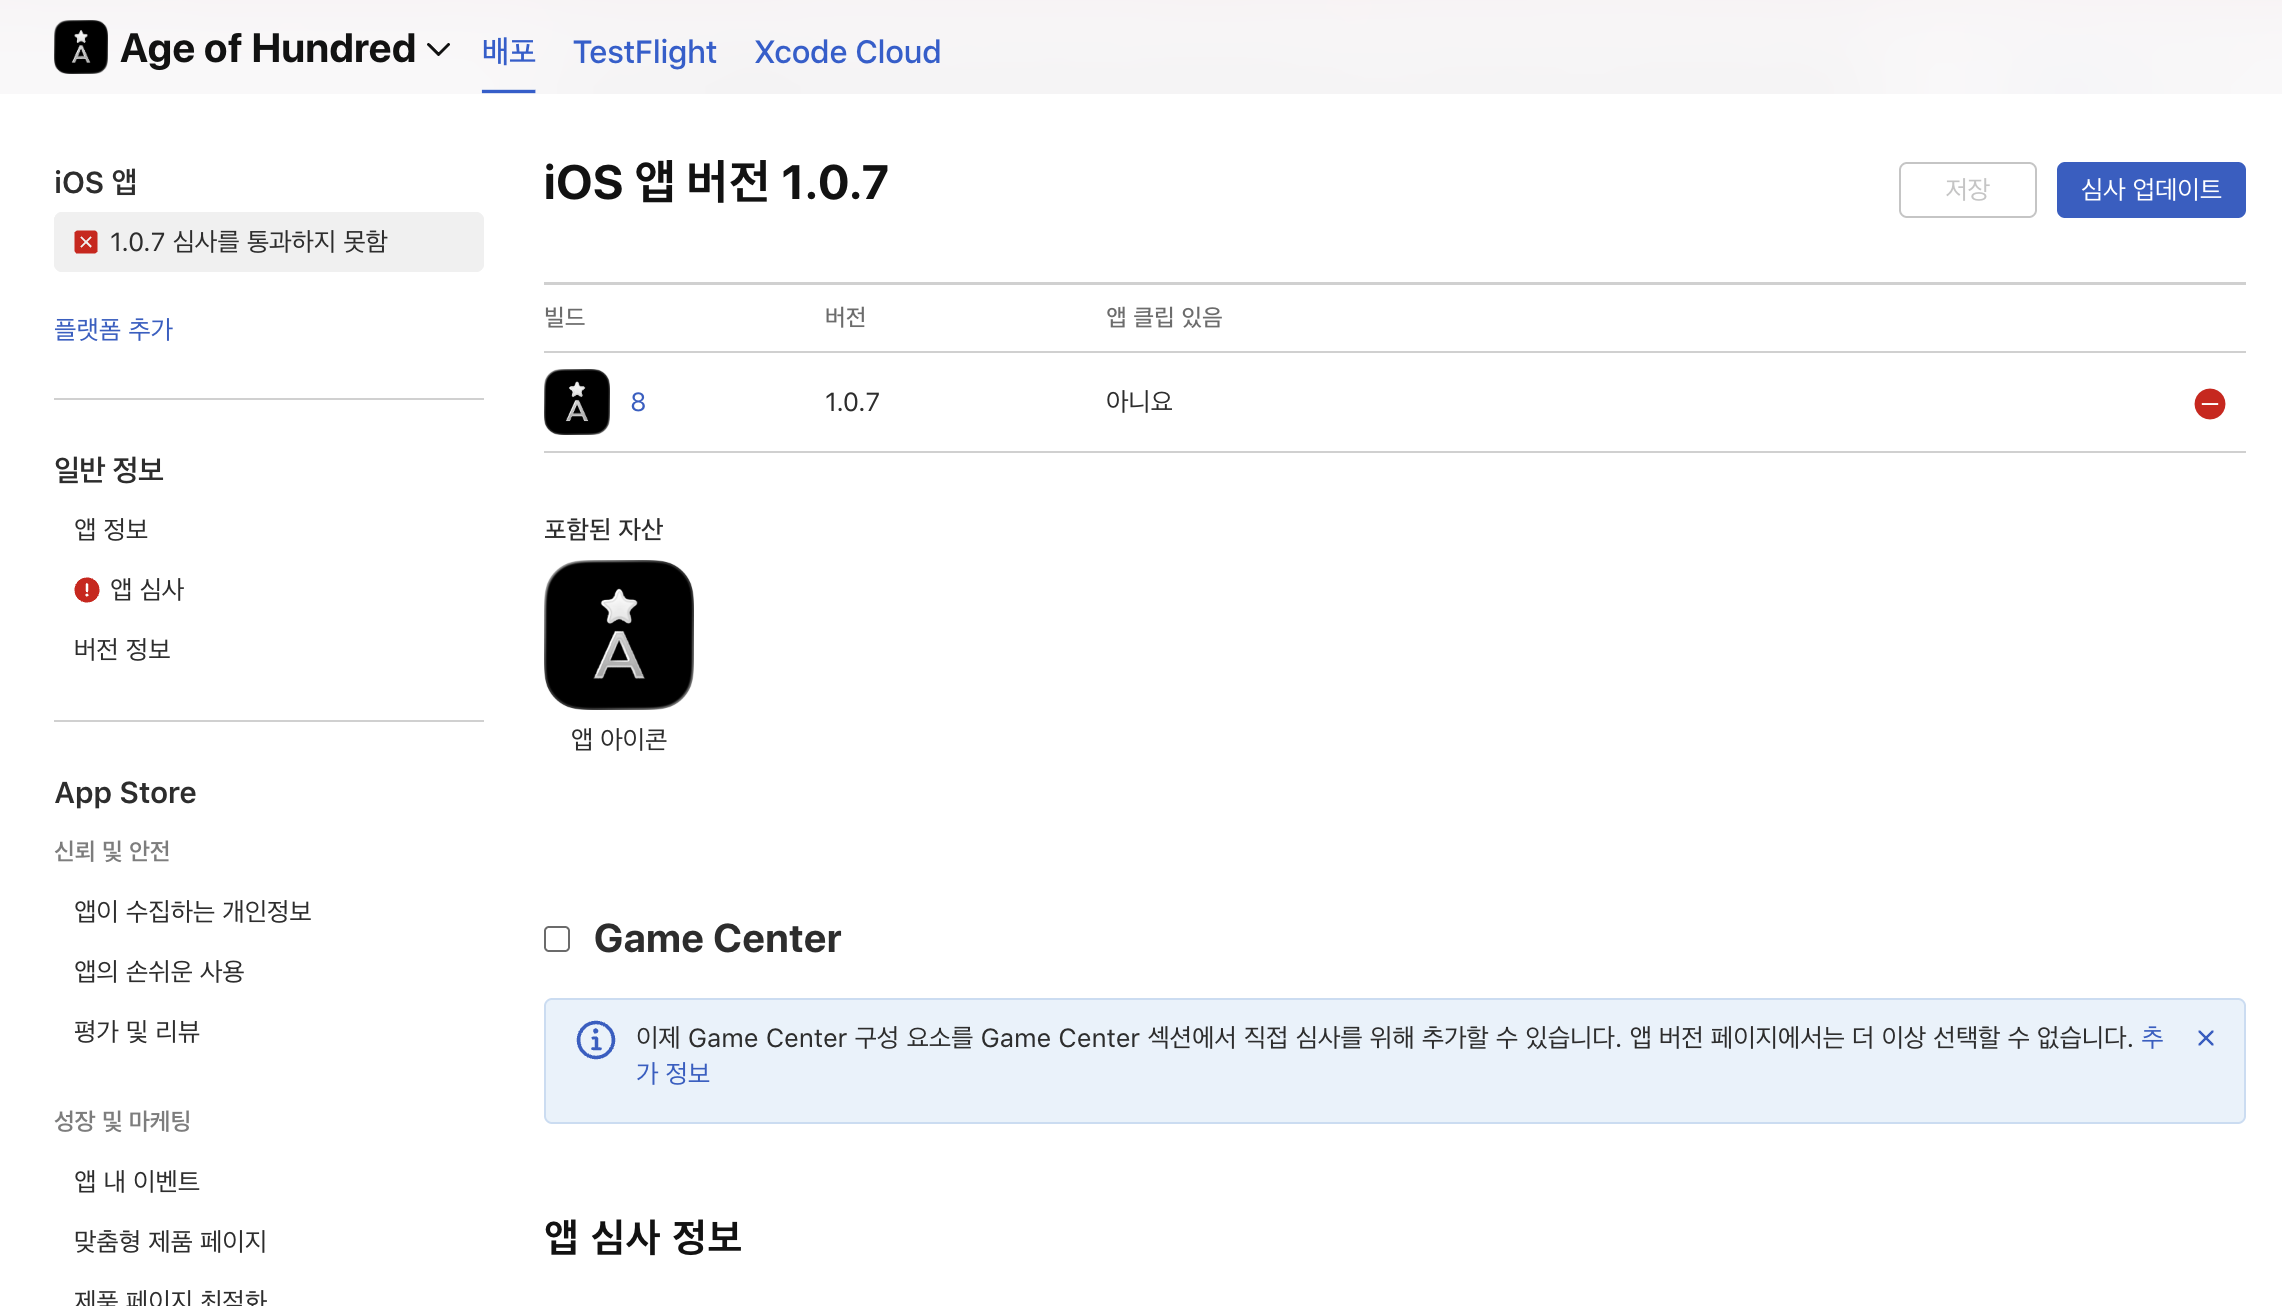Click the 심사 업데이트 button
Screen dimensions: 2282x1306
tap(2150, 190)
